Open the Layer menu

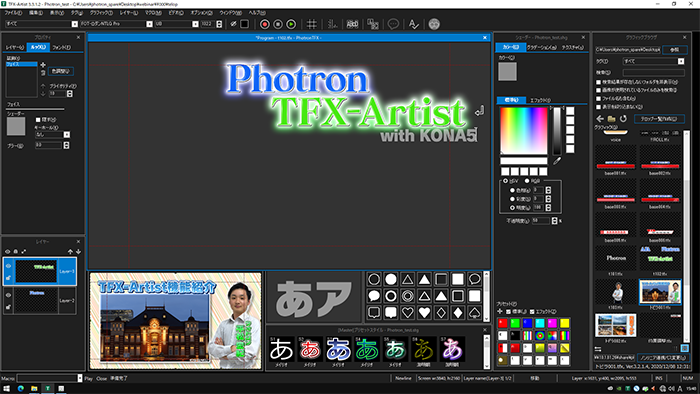tap(129, 13)
